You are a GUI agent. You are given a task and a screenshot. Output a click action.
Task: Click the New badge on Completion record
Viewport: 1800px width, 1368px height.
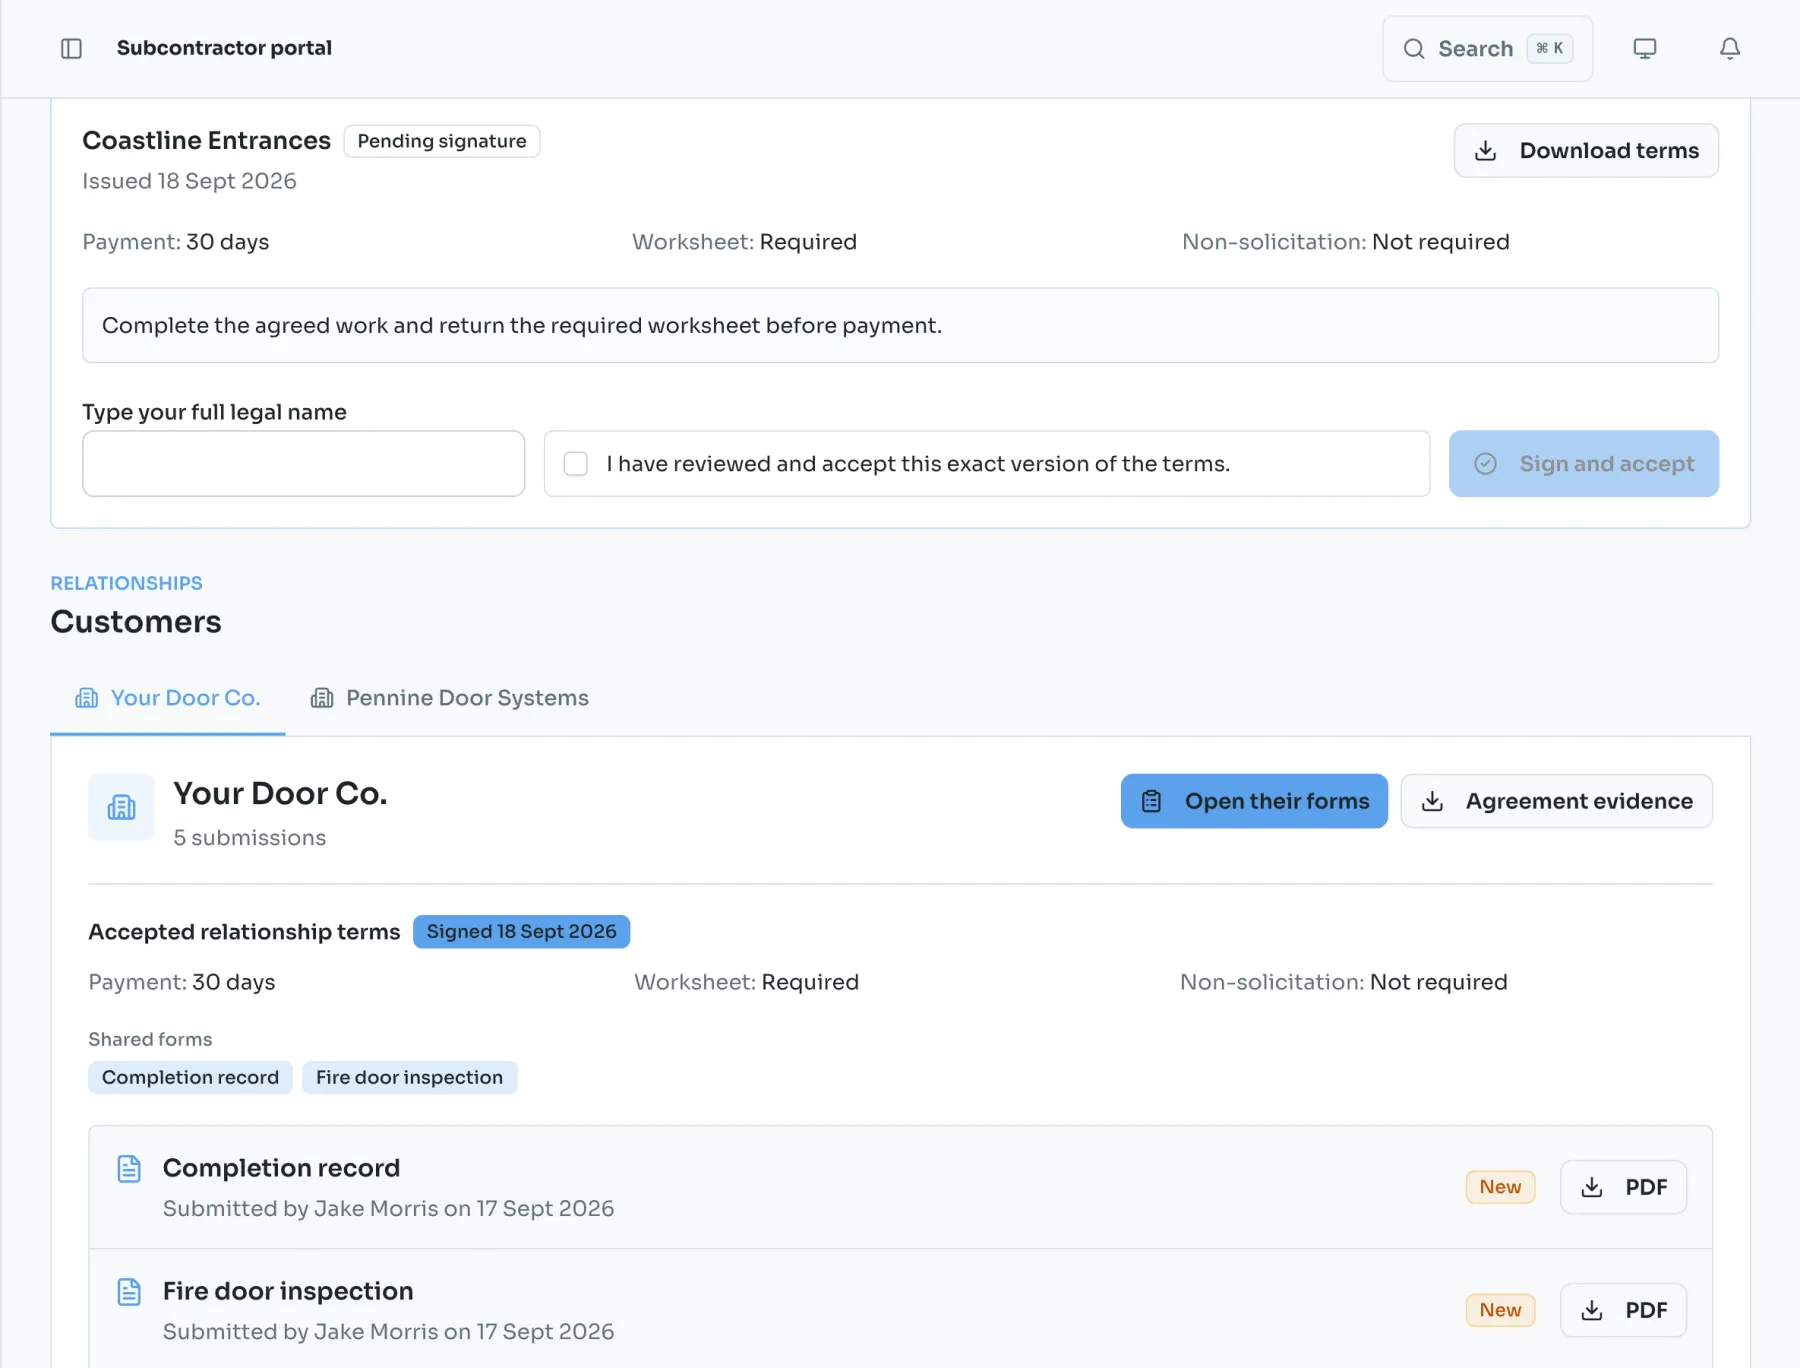1500,1187
